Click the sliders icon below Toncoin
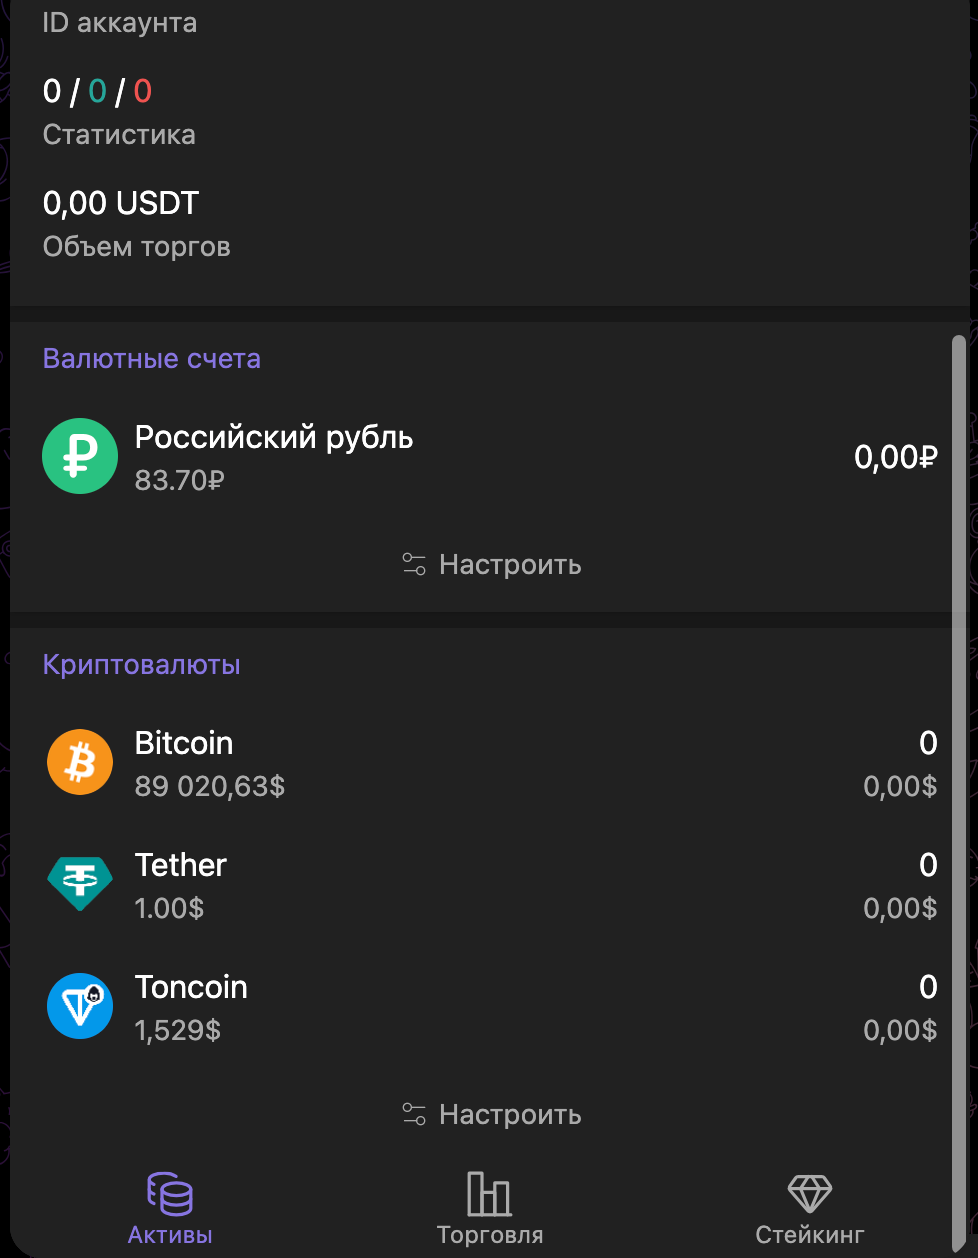 [414, 1115]
